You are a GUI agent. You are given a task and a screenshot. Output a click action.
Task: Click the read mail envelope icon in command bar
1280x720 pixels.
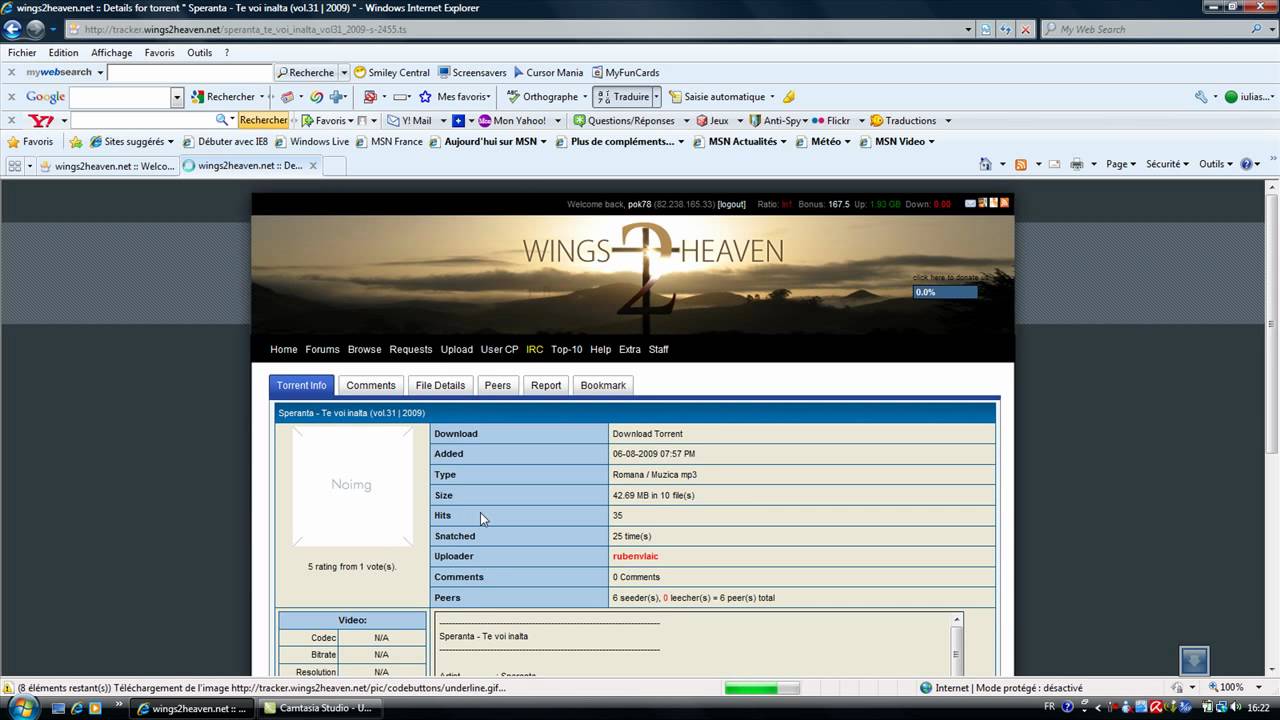[1056, 164]
